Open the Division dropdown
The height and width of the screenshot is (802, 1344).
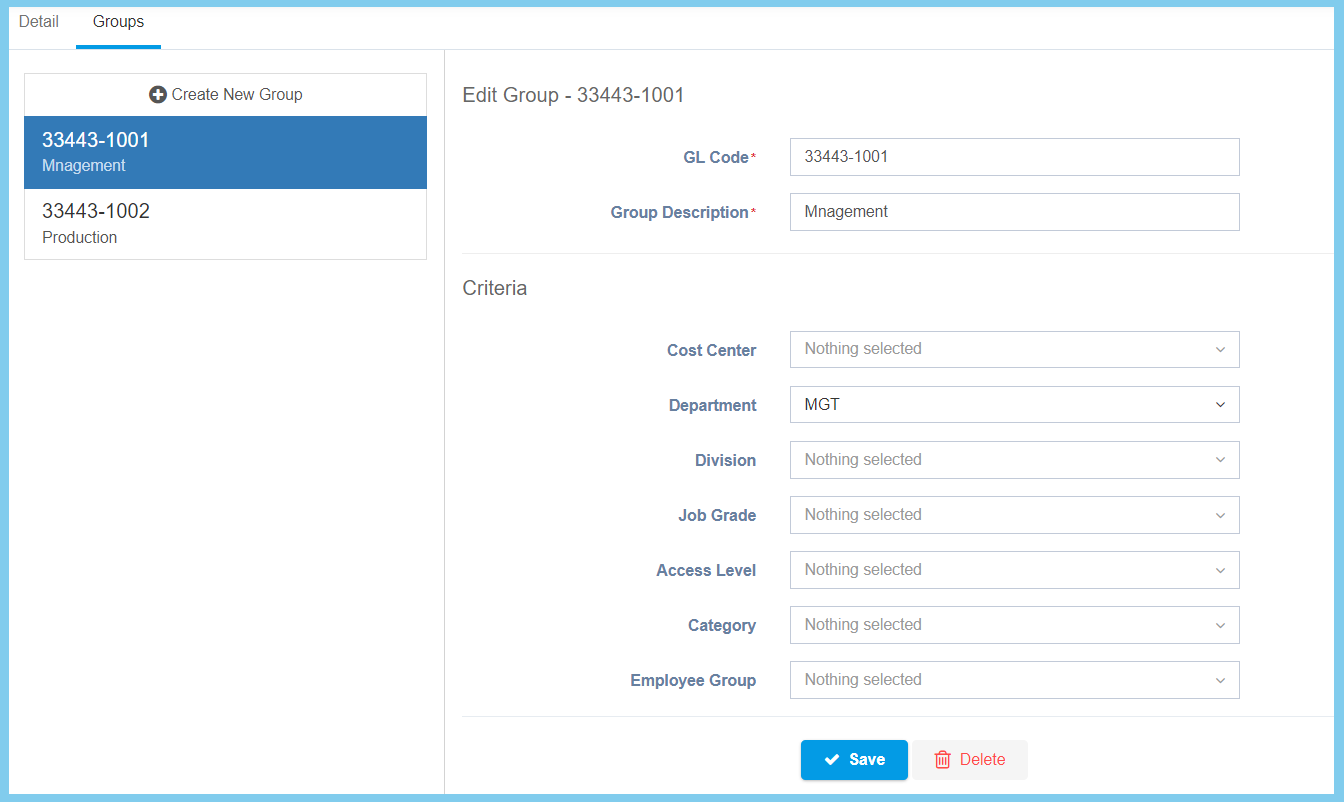pyautogui.click(x=1013, y=460)
